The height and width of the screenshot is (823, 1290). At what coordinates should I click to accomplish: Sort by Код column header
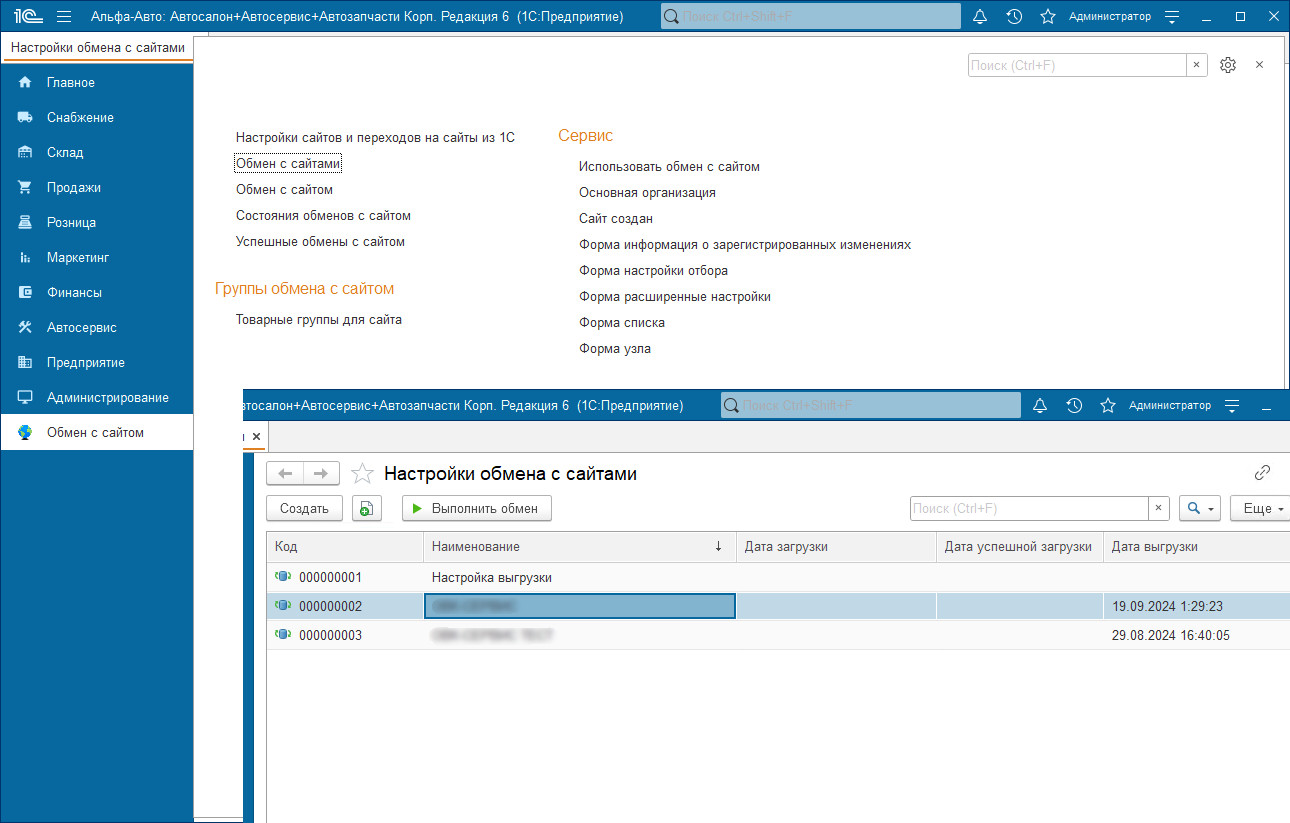[345, 546]
